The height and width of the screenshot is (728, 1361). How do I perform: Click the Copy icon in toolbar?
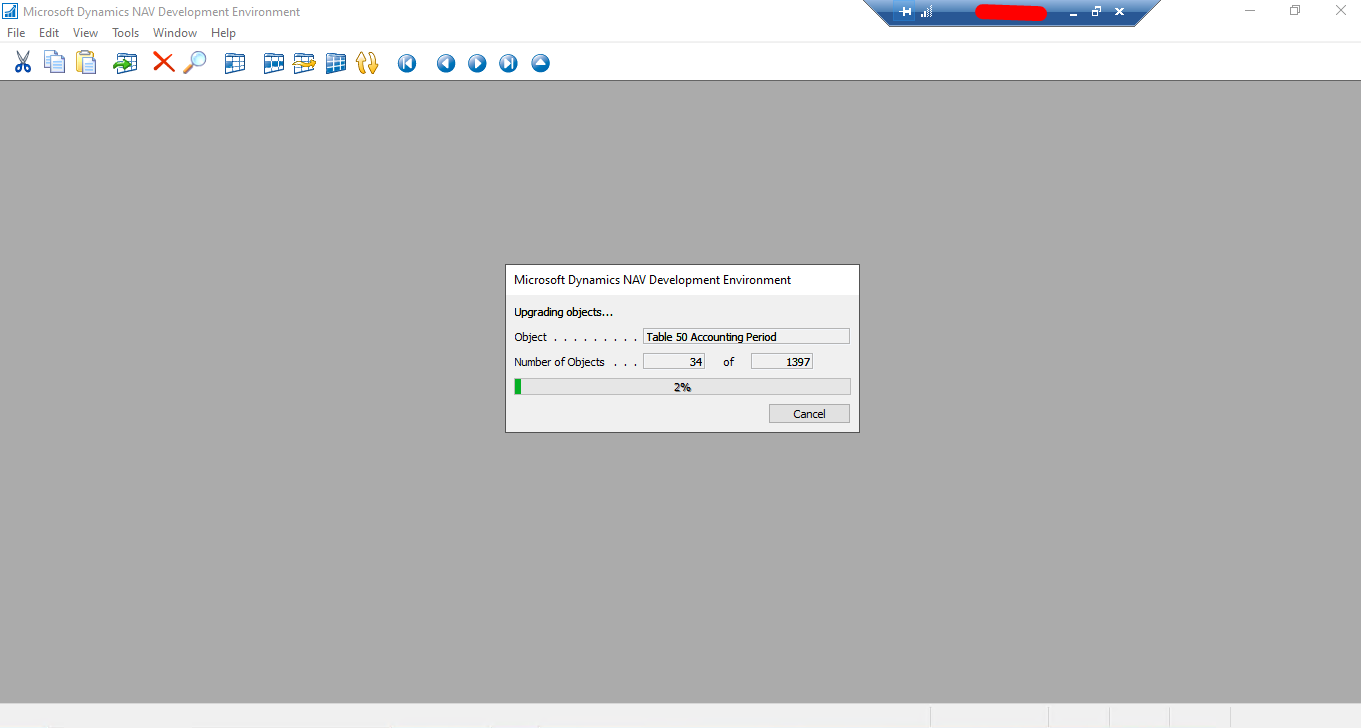(x=54, y=63)
